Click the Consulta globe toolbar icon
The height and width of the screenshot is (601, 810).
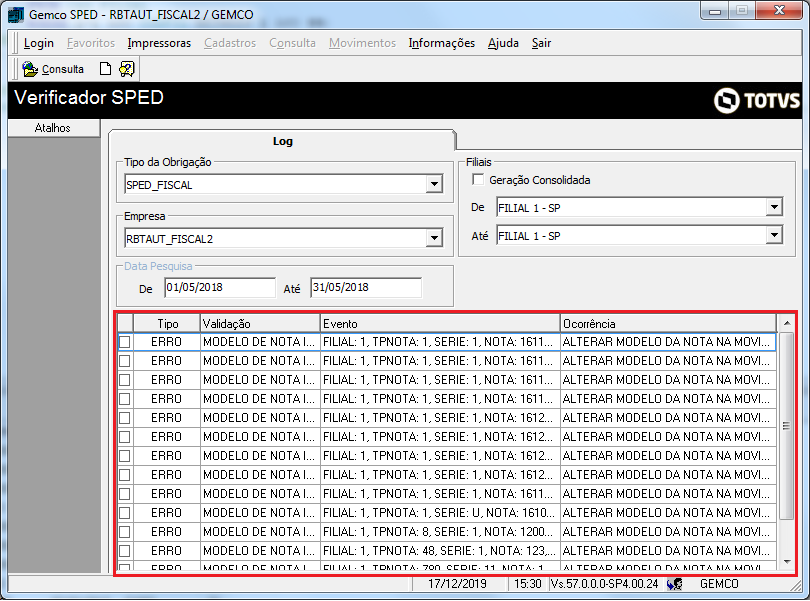click(30, 69)
